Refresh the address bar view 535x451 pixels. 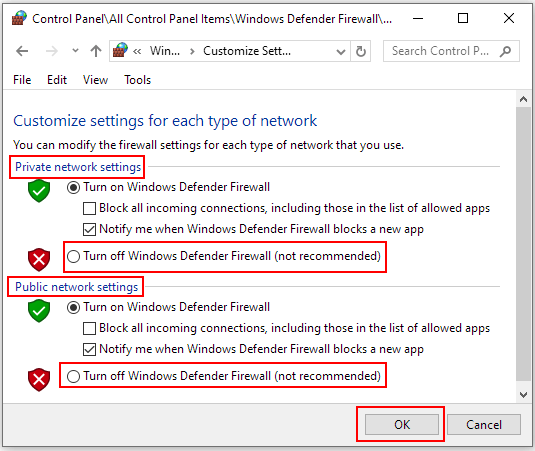click(361, 51)
